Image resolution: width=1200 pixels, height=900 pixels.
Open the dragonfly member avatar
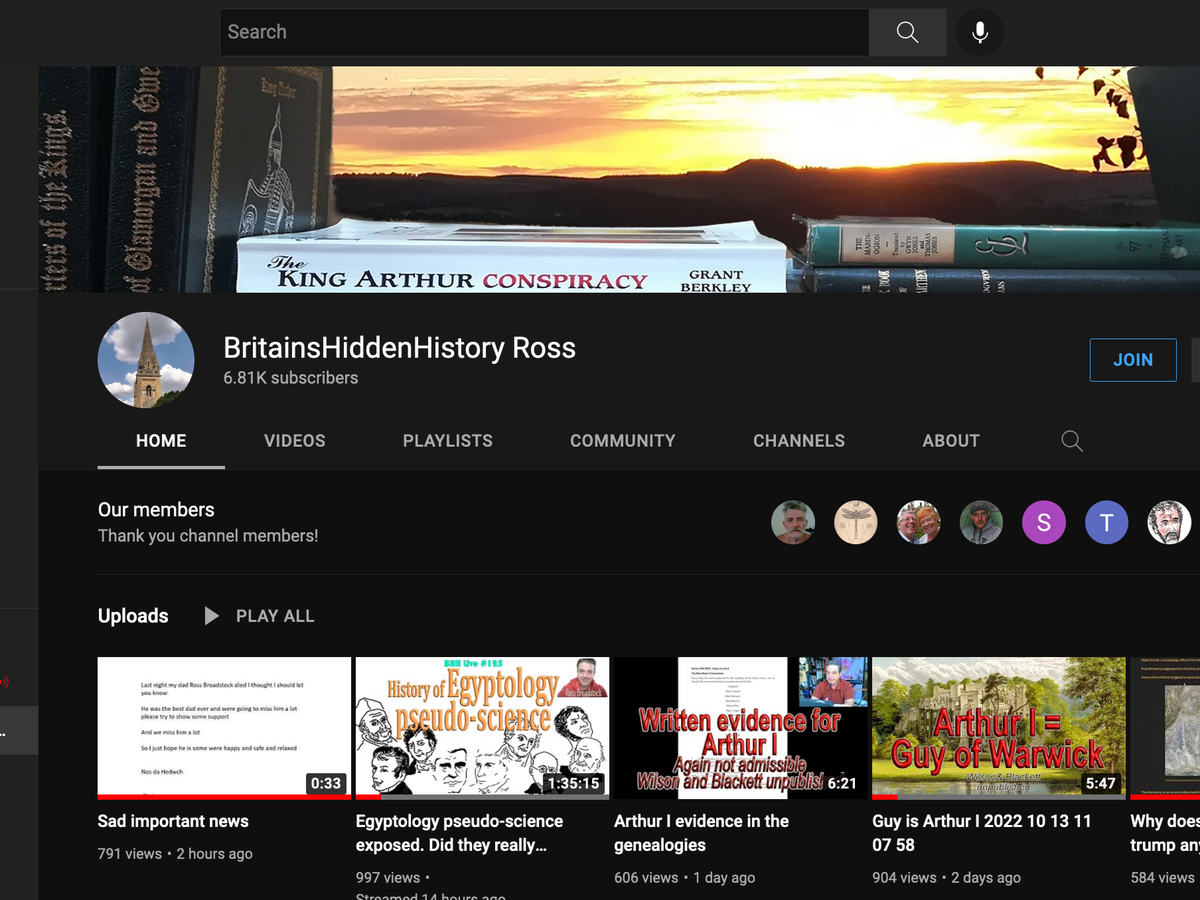pyautogui.click(x=855, y=522)
